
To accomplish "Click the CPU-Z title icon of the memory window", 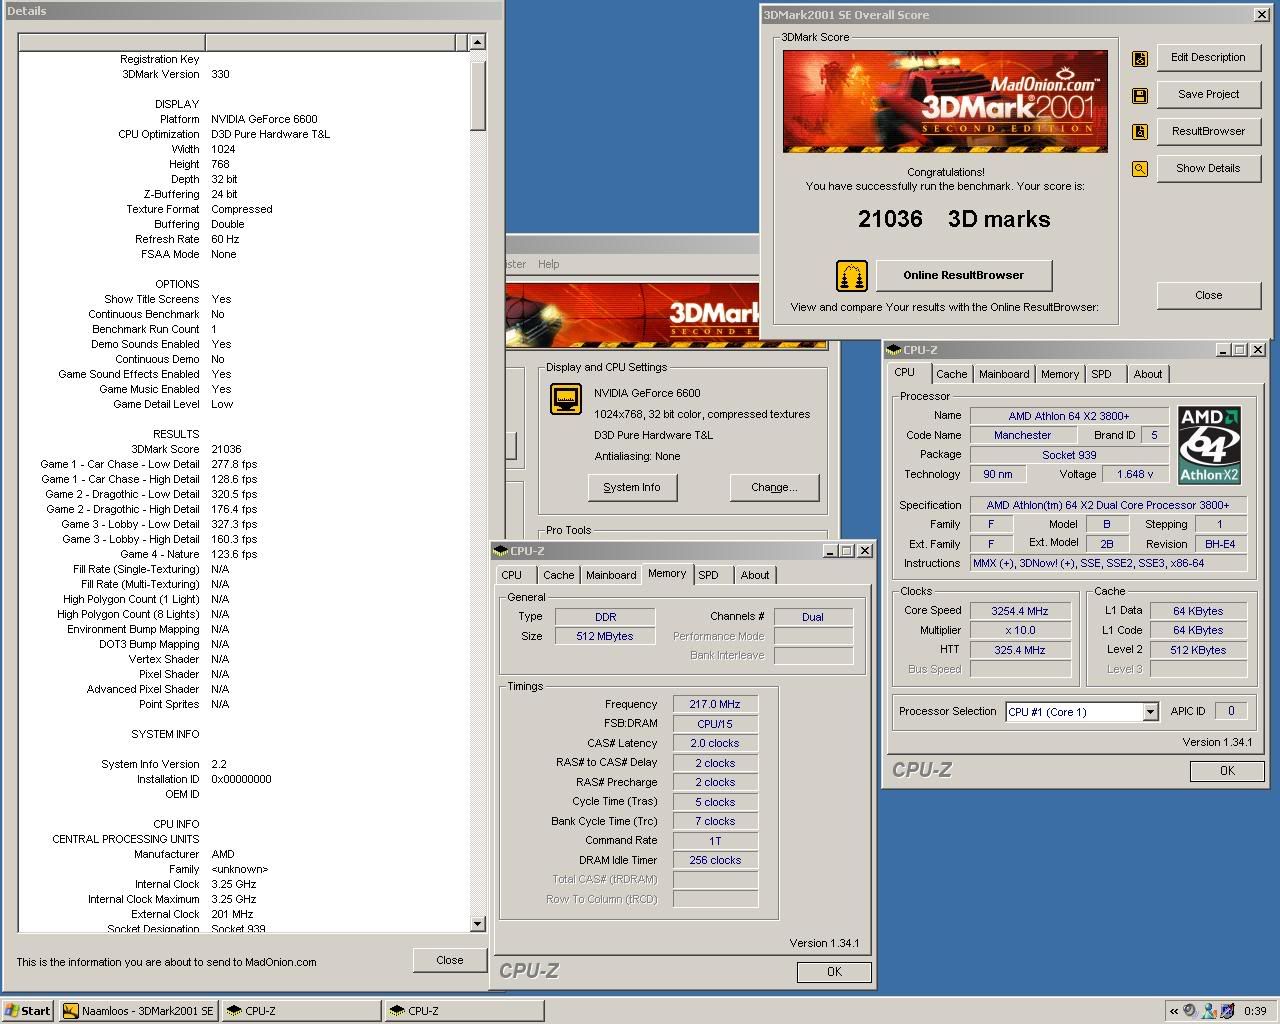I will tap(501, 551).
